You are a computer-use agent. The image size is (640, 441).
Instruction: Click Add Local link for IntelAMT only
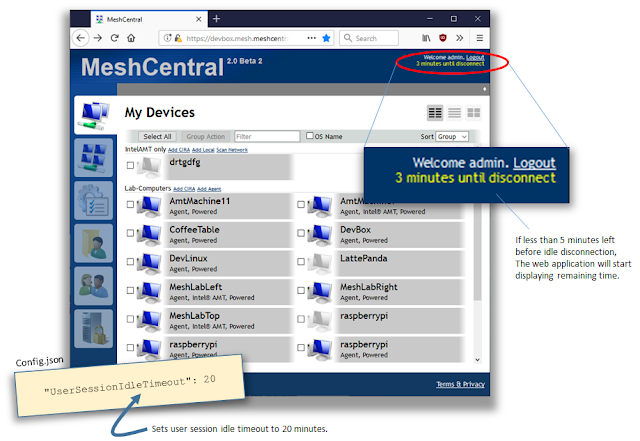(x=203, y=150)
